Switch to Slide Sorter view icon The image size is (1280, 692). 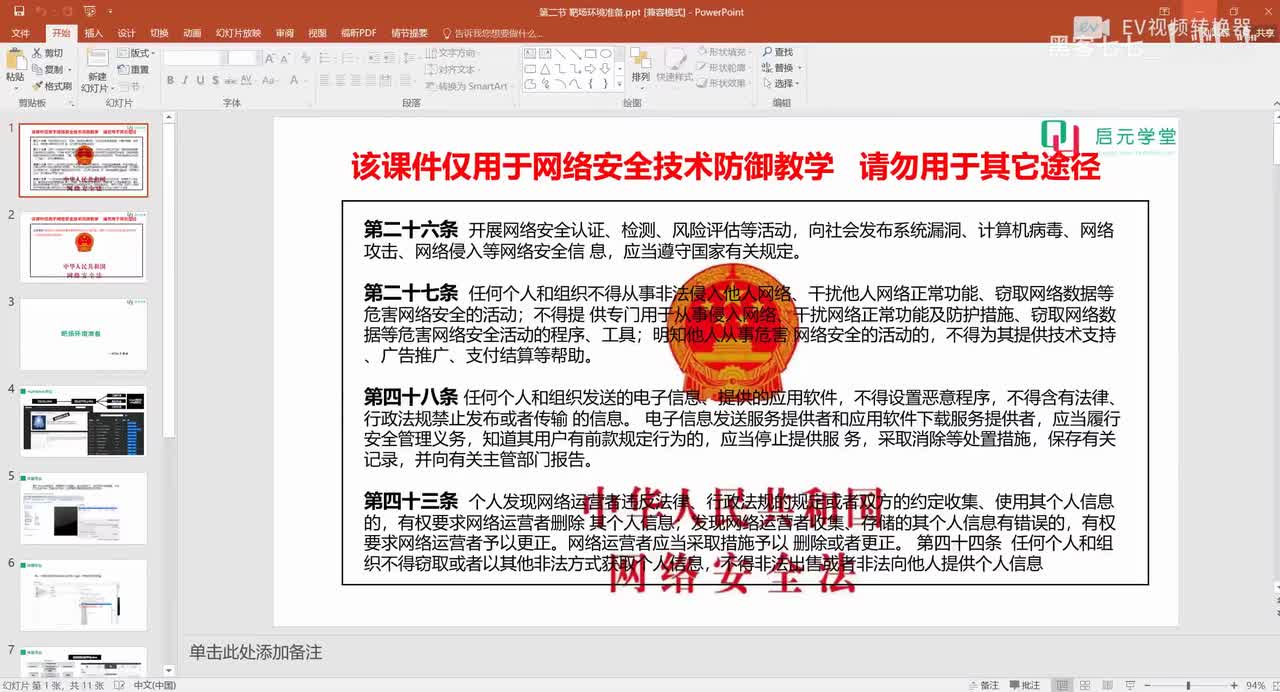tap(1083, 685)
